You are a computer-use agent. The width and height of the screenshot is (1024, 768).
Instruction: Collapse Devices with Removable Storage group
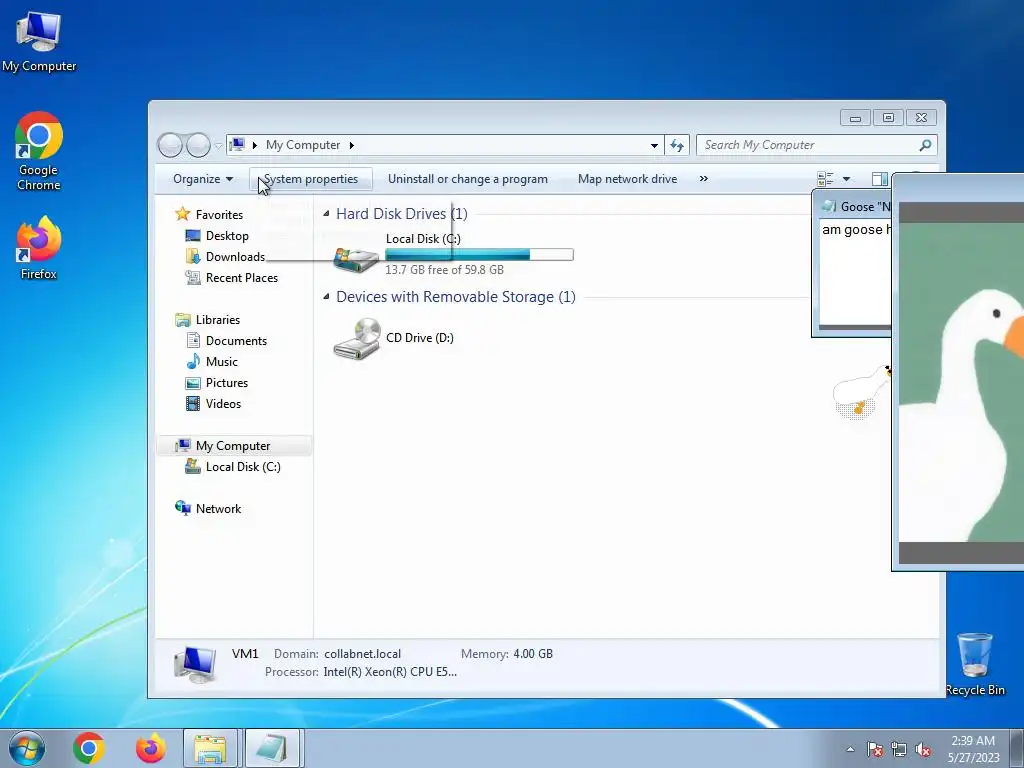tap(326, 296)
